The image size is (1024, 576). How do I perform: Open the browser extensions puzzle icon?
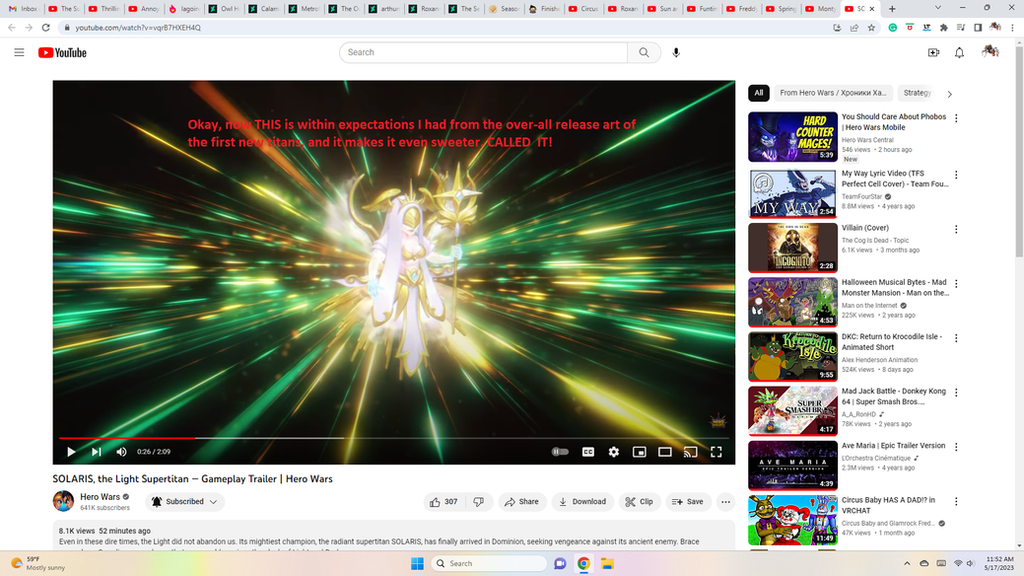[944, 27]
